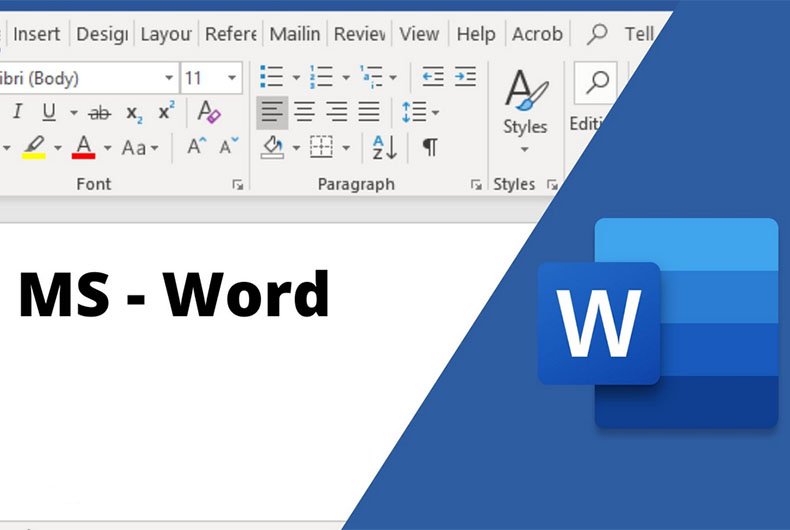790x530 pixels.
Task: Open borders dropdown arrow
Action: tap(346, 148)
